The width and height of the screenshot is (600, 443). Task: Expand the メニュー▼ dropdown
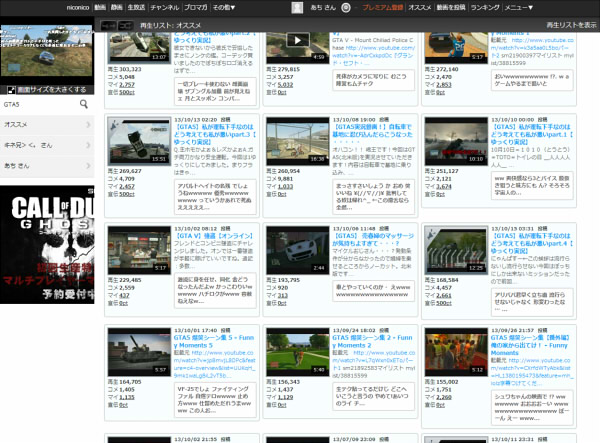point(519,7)
